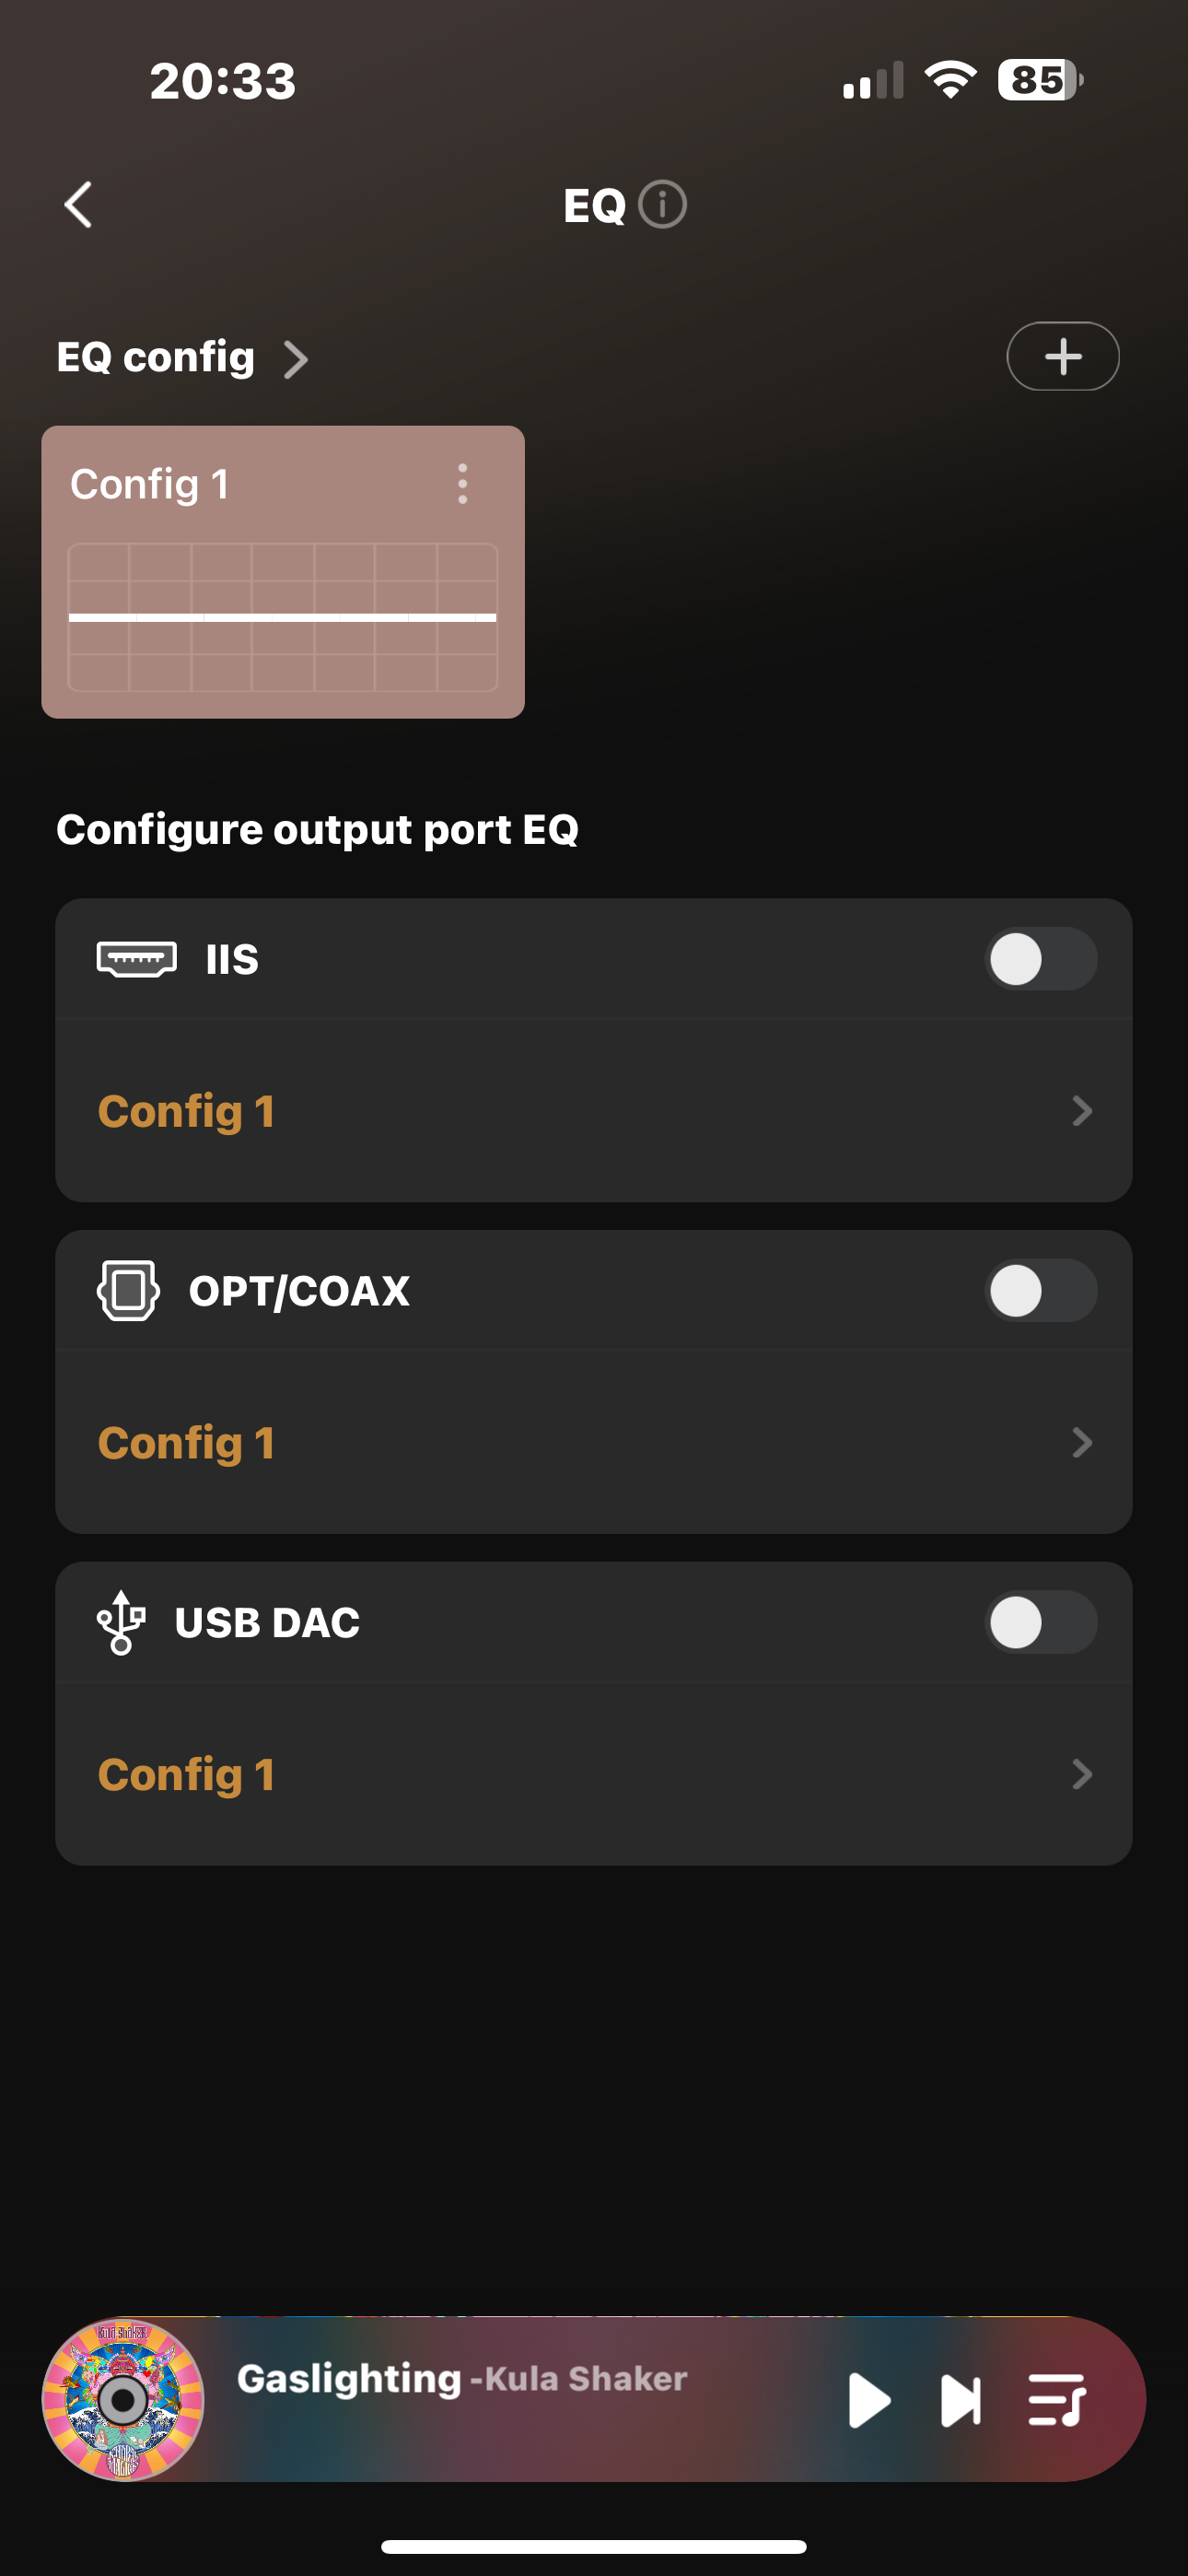Screen dimensions: 1188x2576
Task: Open the playback queue icon
Action: tap(1056, 2400)
